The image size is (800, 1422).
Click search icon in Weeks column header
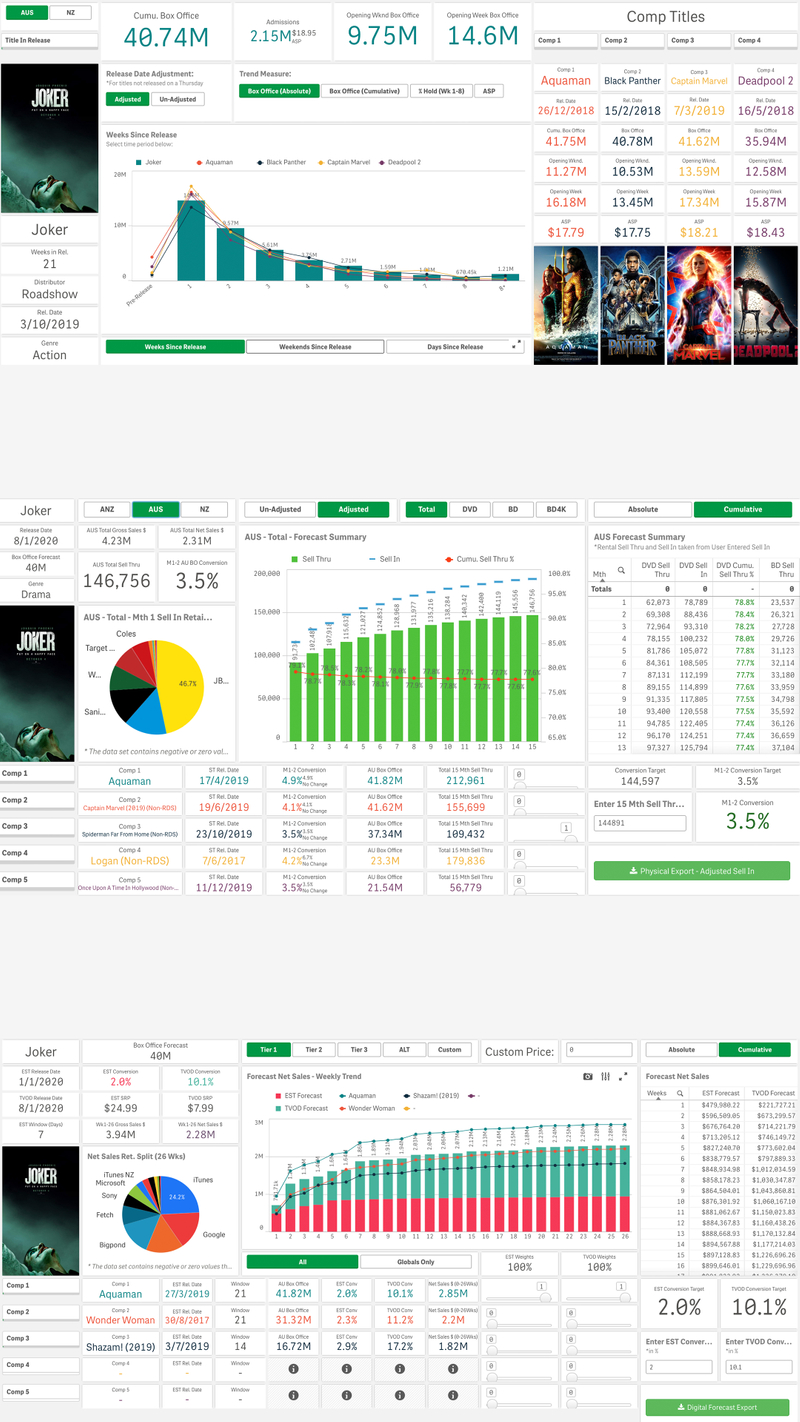coord(681,1093)
